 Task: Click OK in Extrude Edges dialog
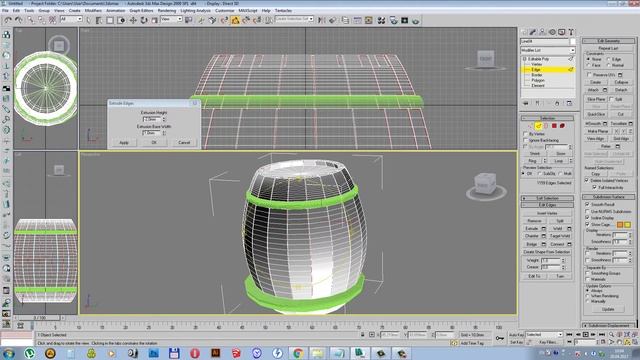(154, 142)
